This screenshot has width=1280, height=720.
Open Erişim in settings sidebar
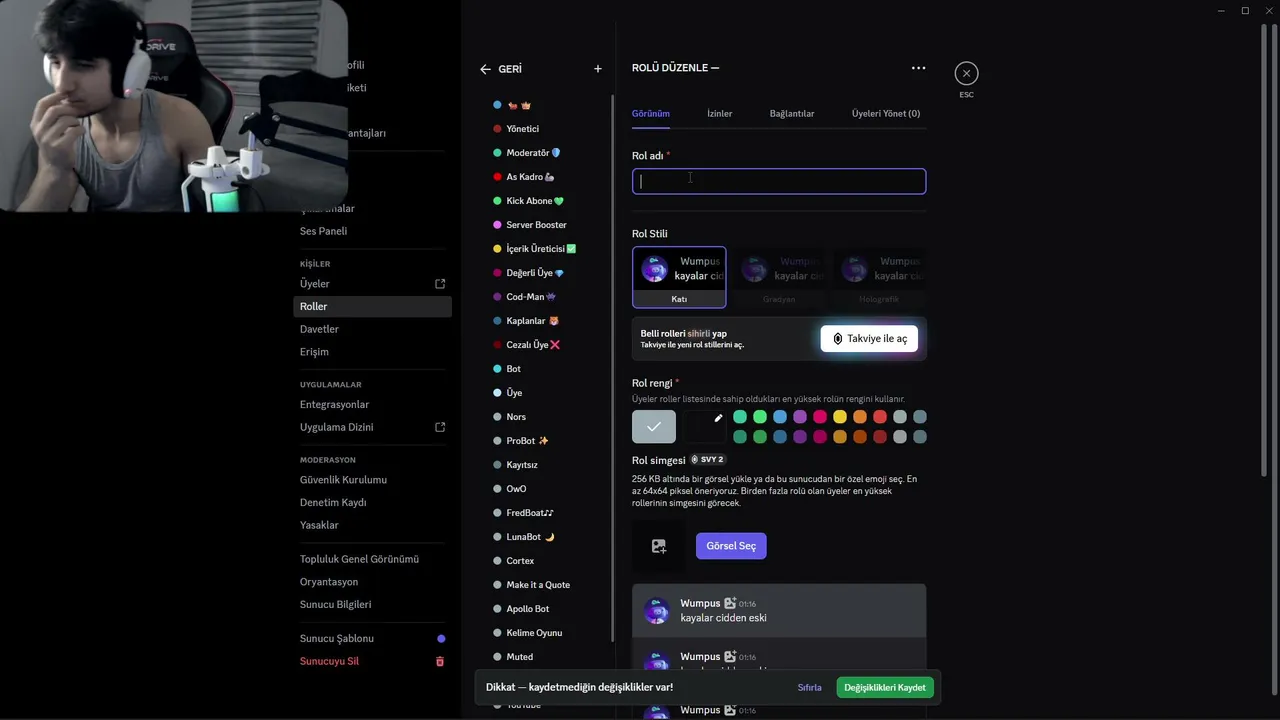tap(372, 352)
